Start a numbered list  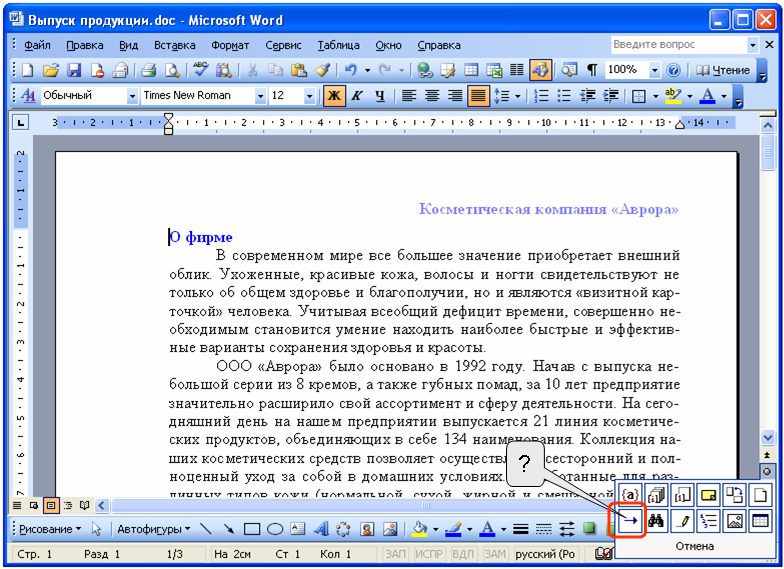click(541, 96)
